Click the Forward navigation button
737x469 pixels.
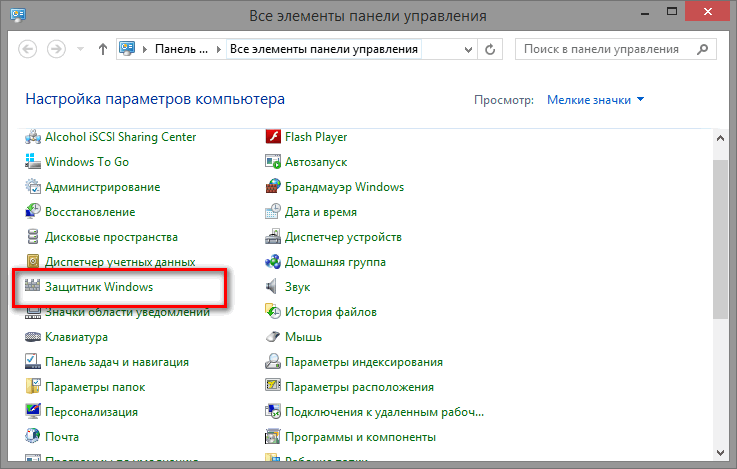tap(56, 49)
